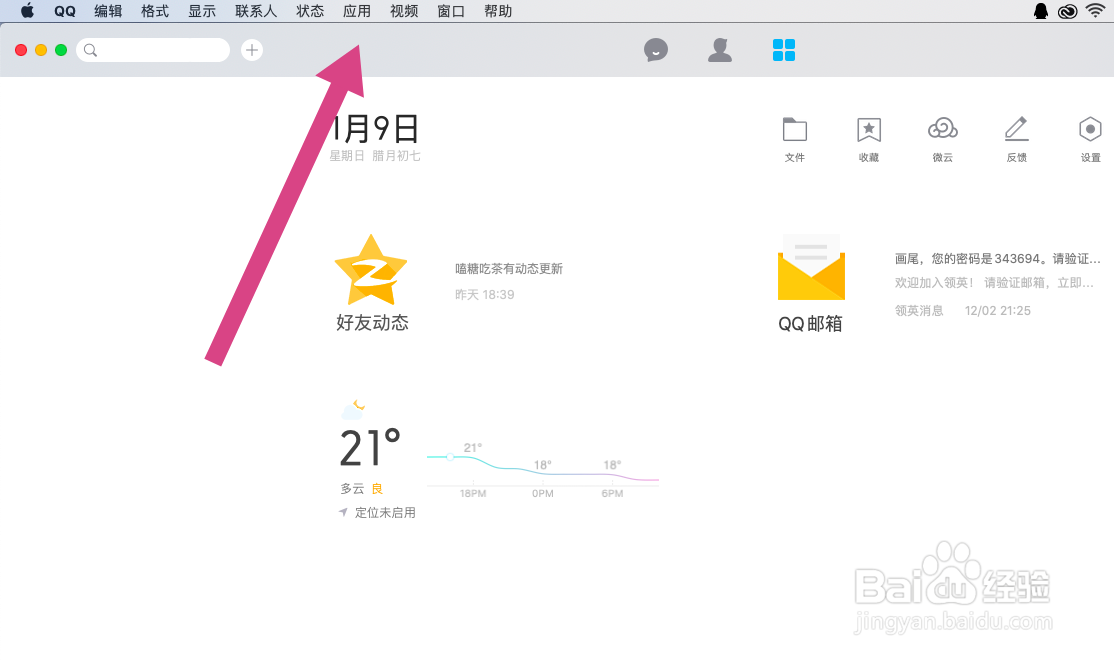Open the 显示 menu
1114x660 pixels.
pos(202,11)
